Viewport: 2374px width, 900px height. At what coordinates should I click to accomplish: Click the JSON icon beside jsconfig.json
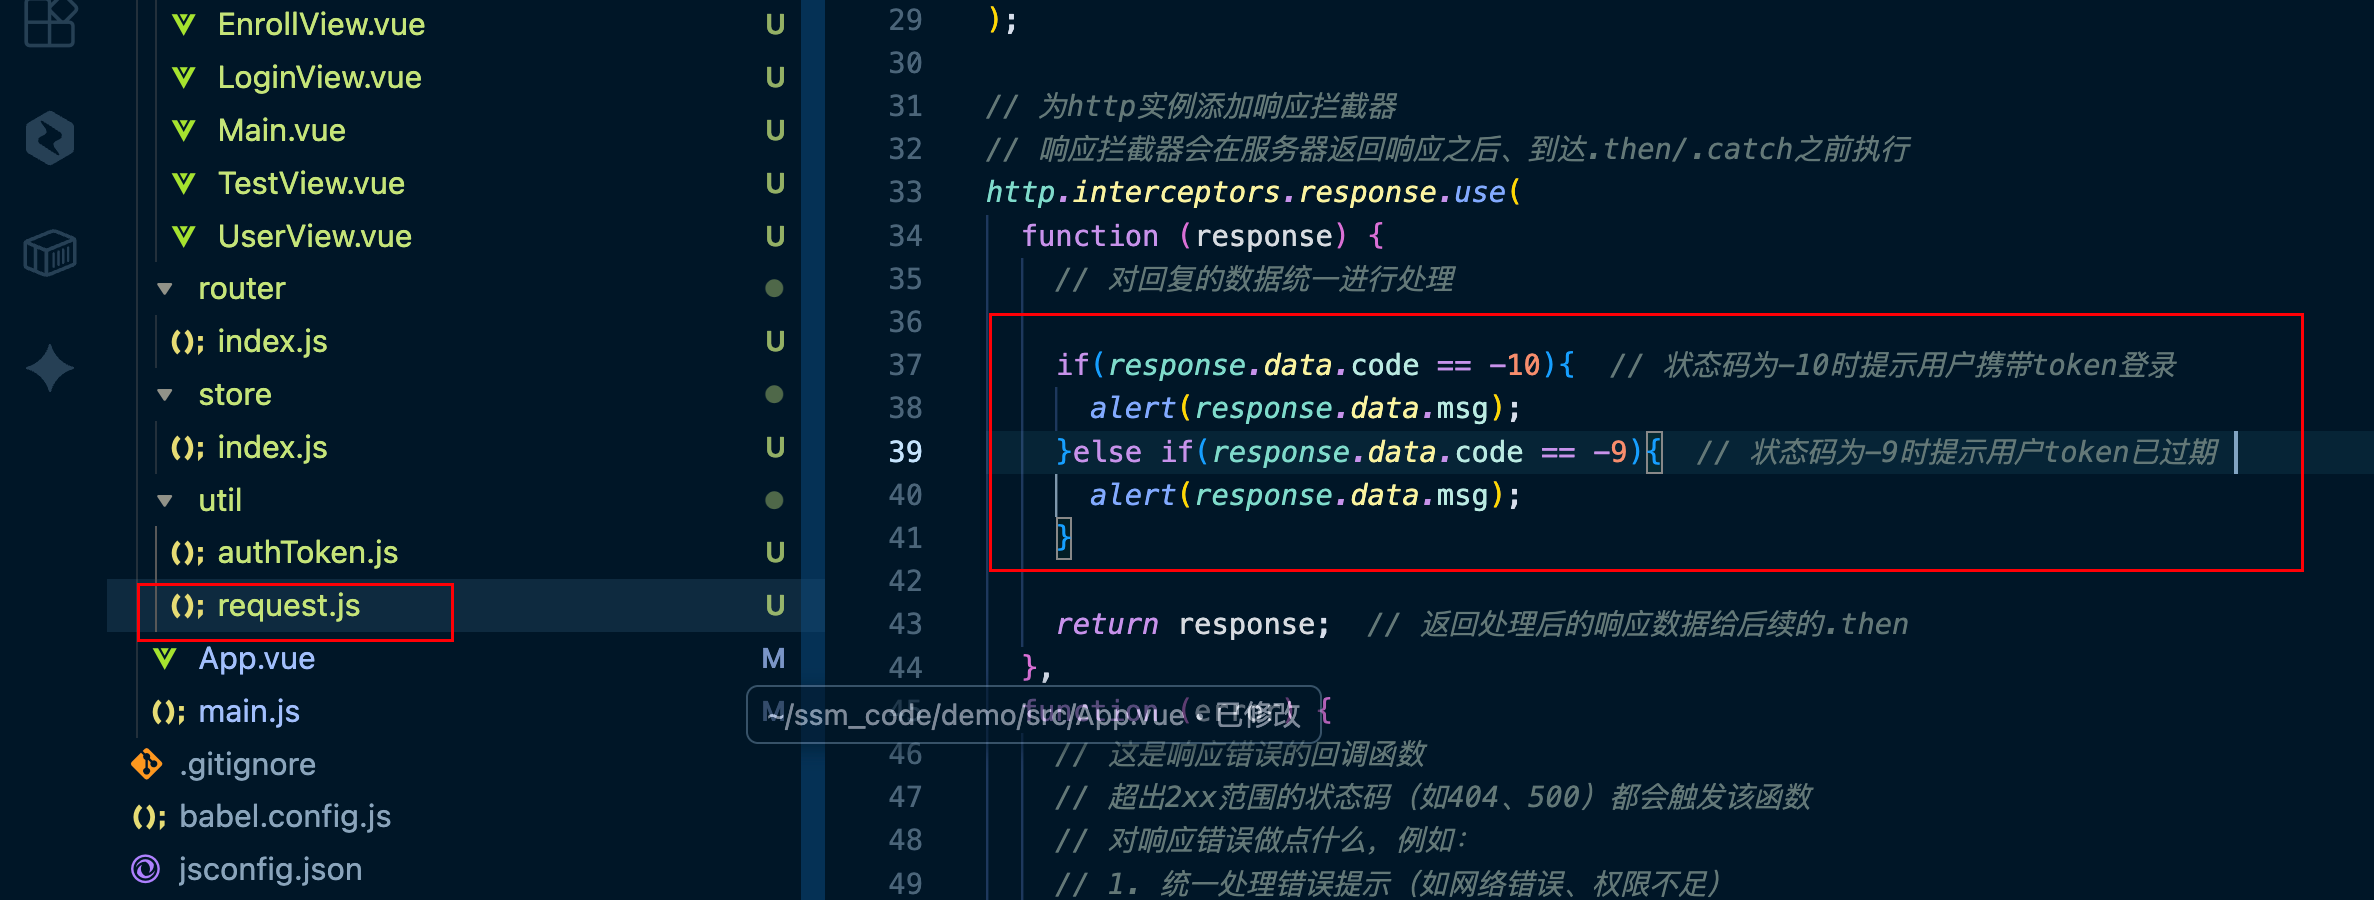pyautogui.click(x=146, y=870)
